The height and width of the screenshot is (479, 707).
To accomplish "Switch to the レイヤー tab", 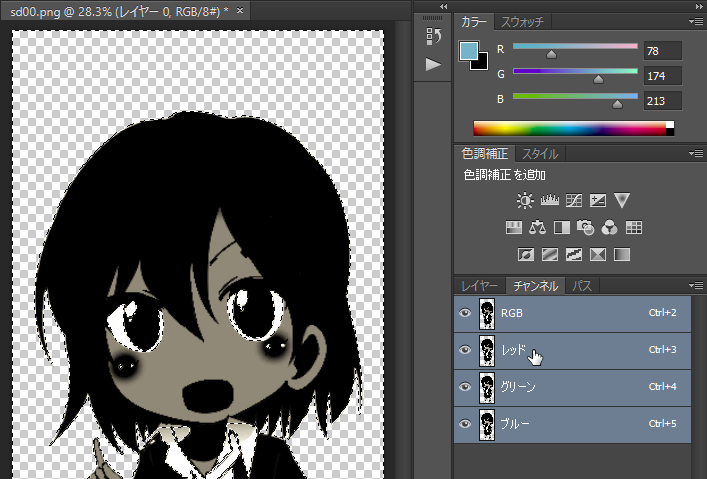I will [x=479, y=286].
